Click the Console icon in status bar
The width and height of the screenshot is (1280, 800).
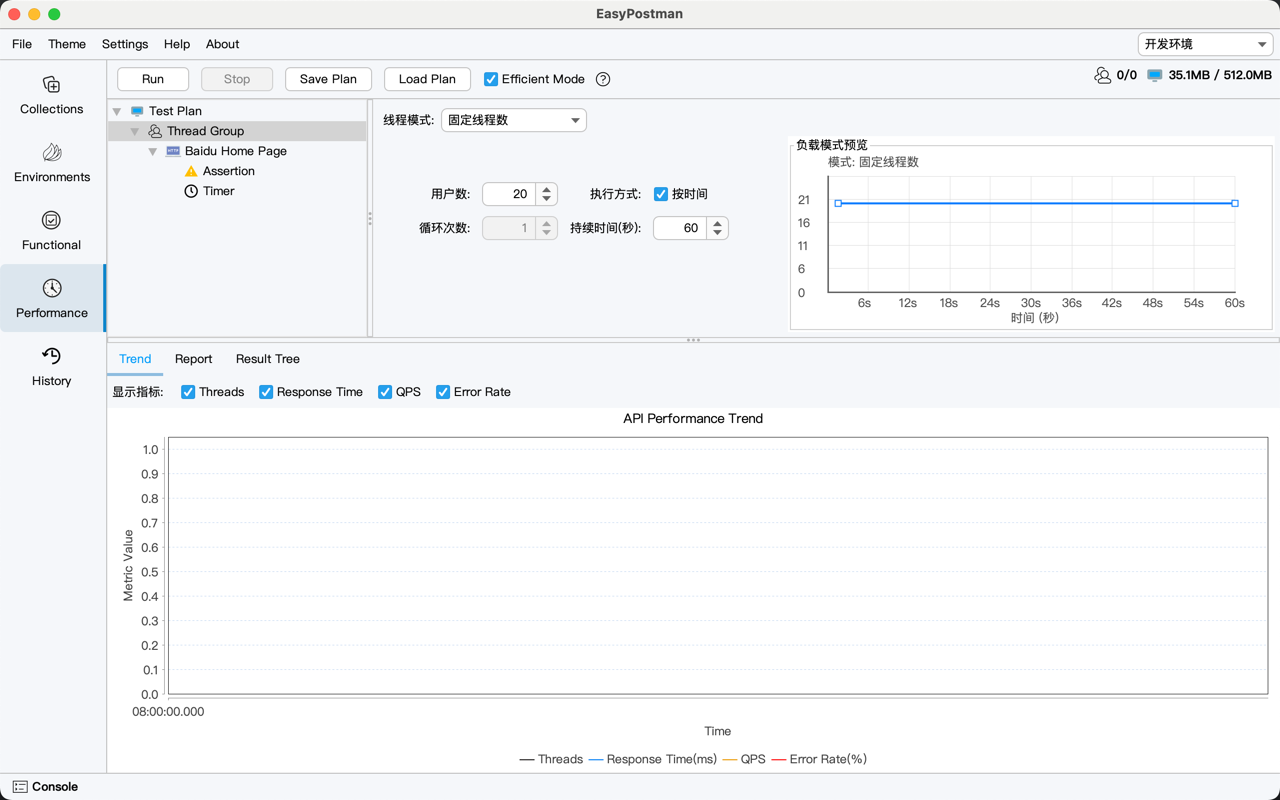click(x=20, y=787)
